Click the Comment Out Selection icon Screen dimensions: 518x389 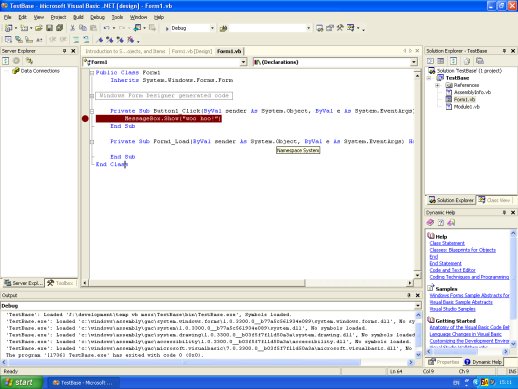(x=76, y=40)
